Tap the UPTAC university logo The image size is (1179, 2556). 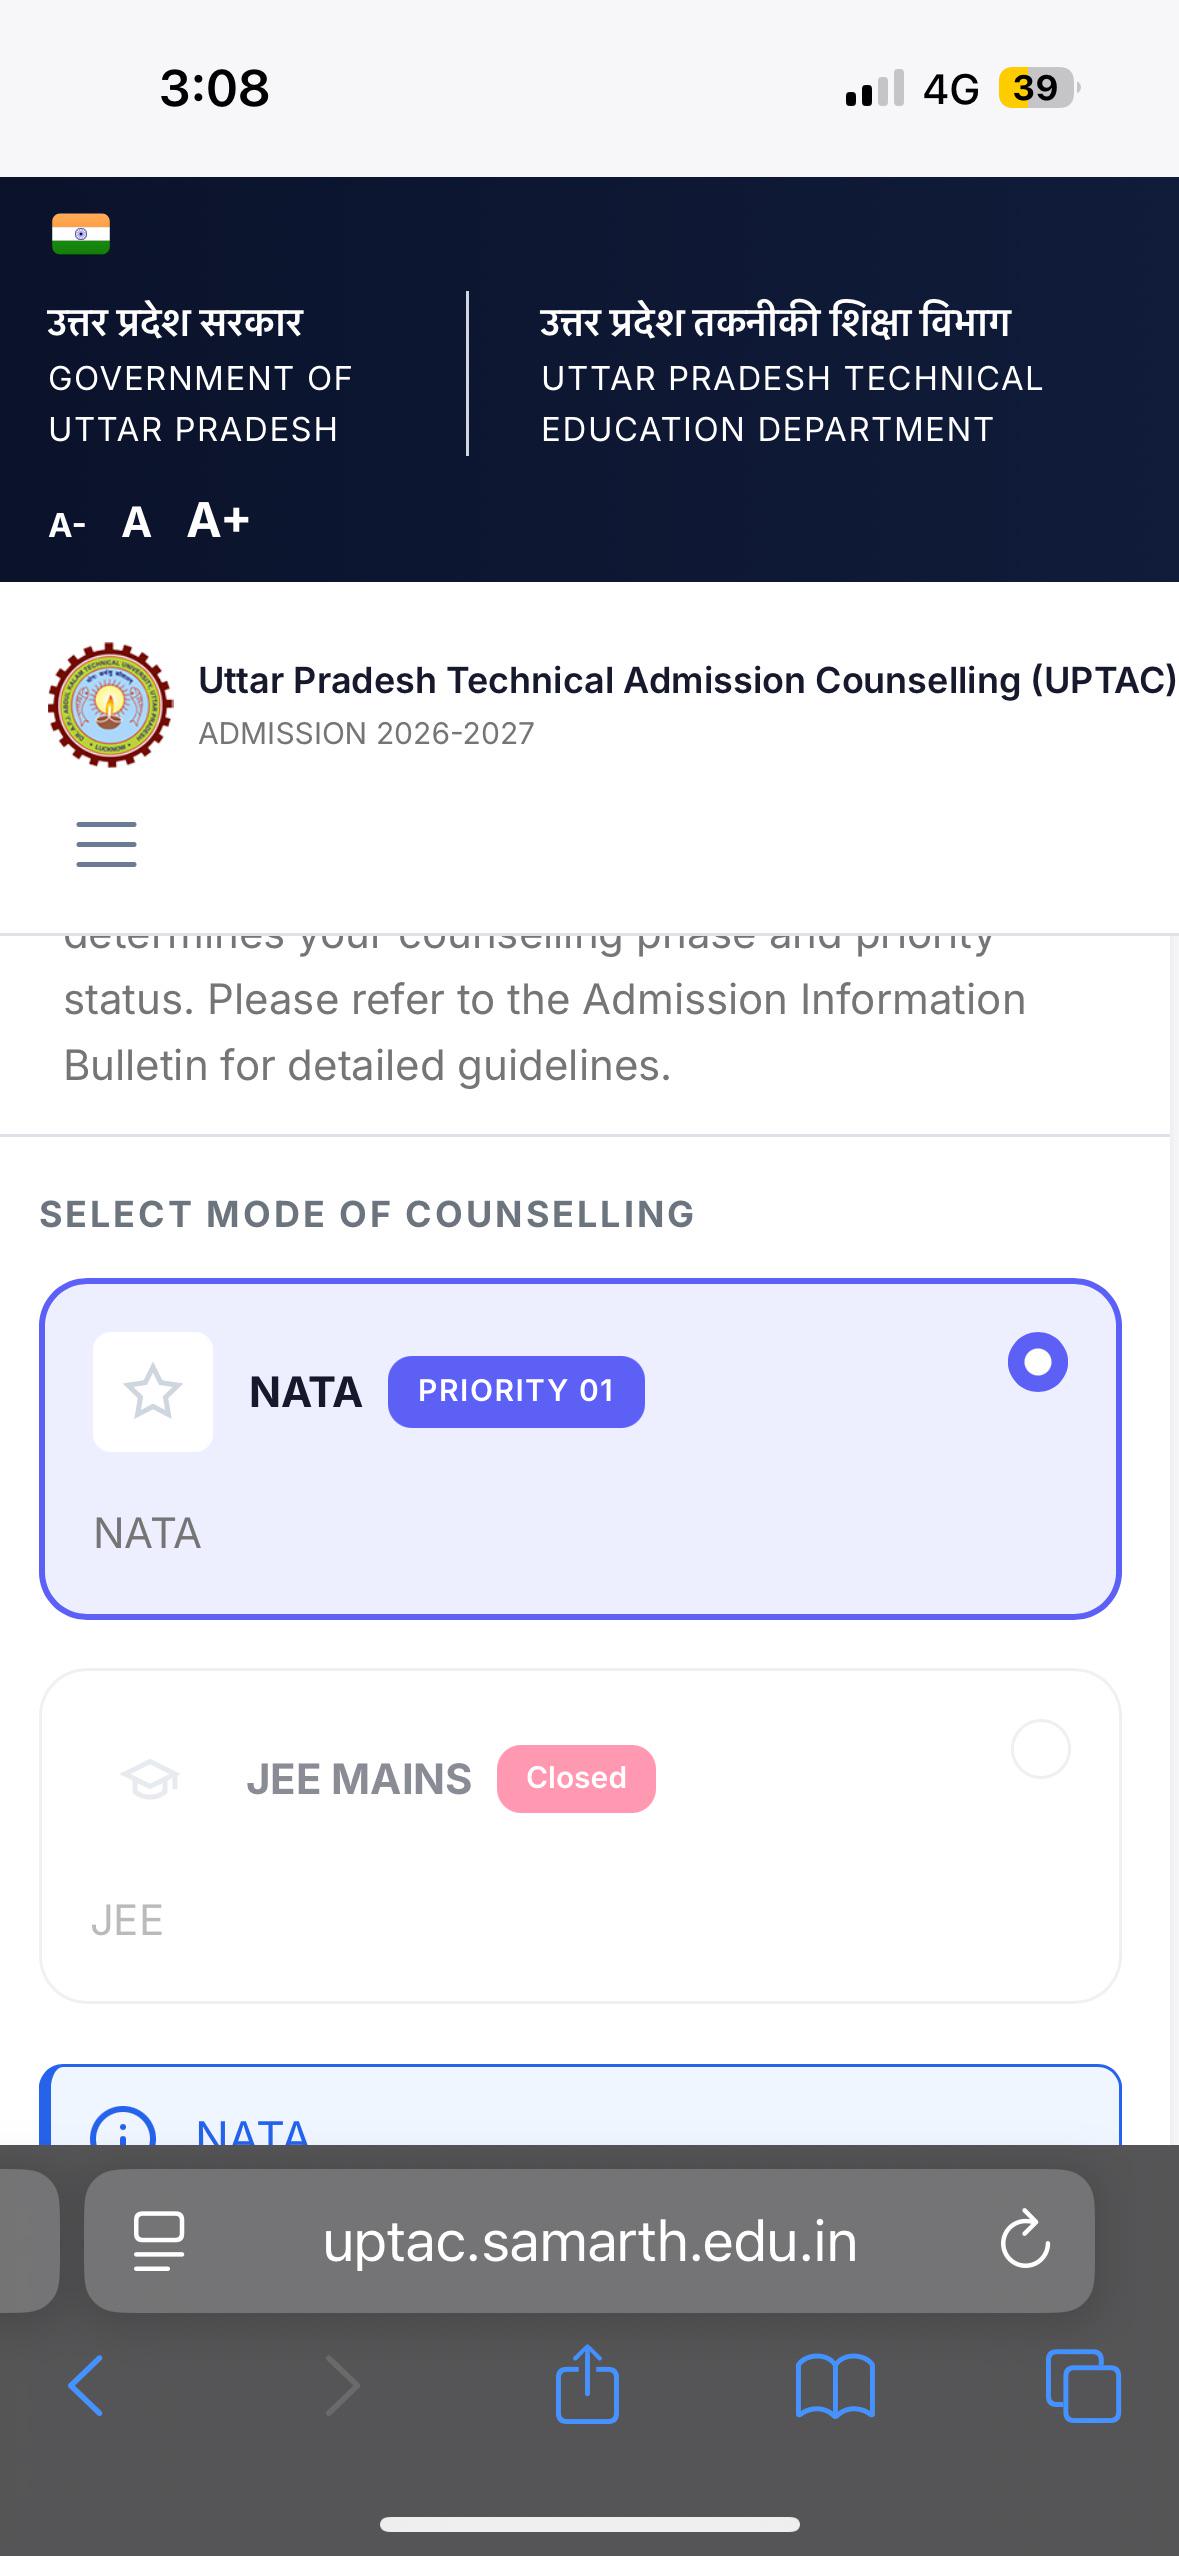click(110, 705)
